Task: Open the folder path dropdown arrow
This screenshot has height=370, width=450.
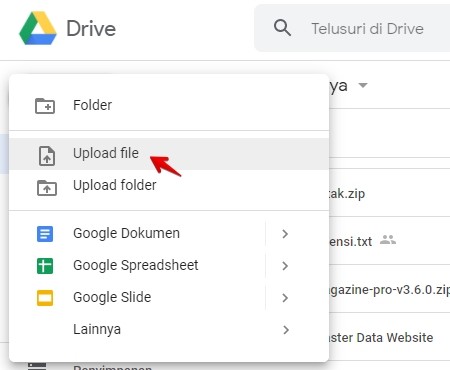Action: (x=363, y=85)
